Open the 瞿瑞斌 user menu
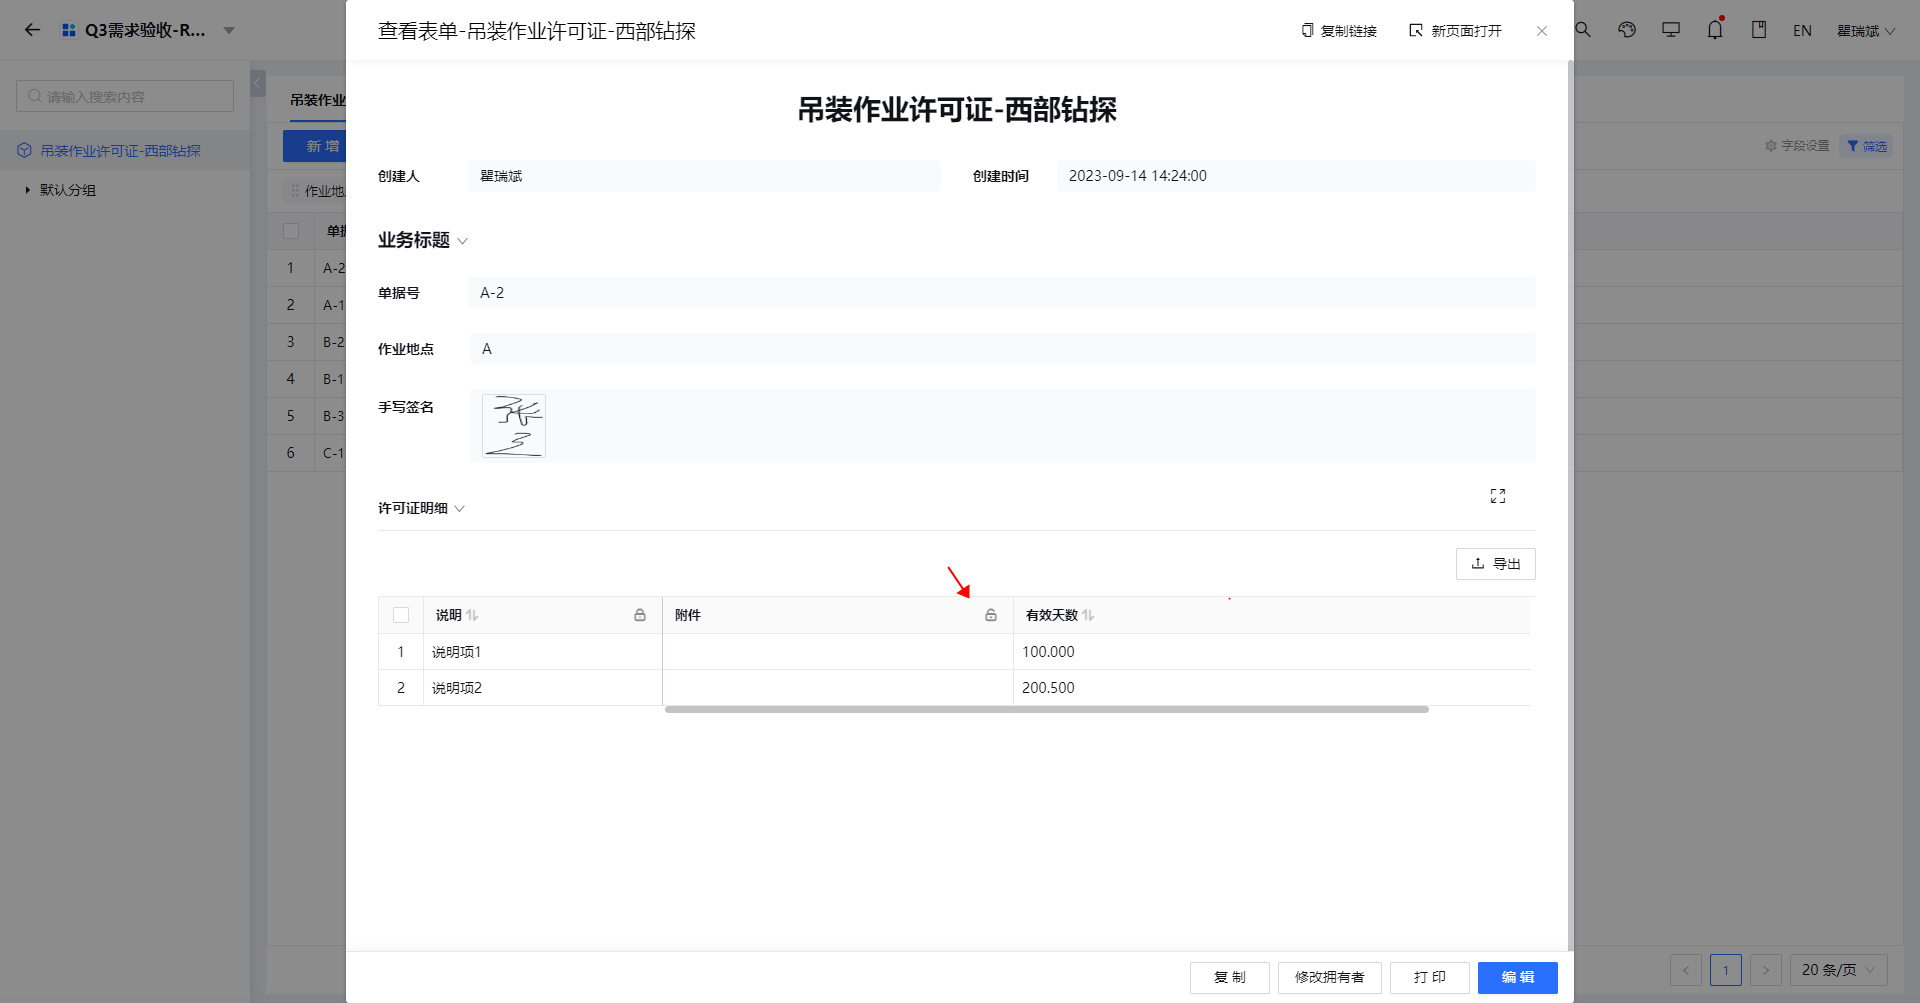The image size is (1920, 1003). 1866,31
